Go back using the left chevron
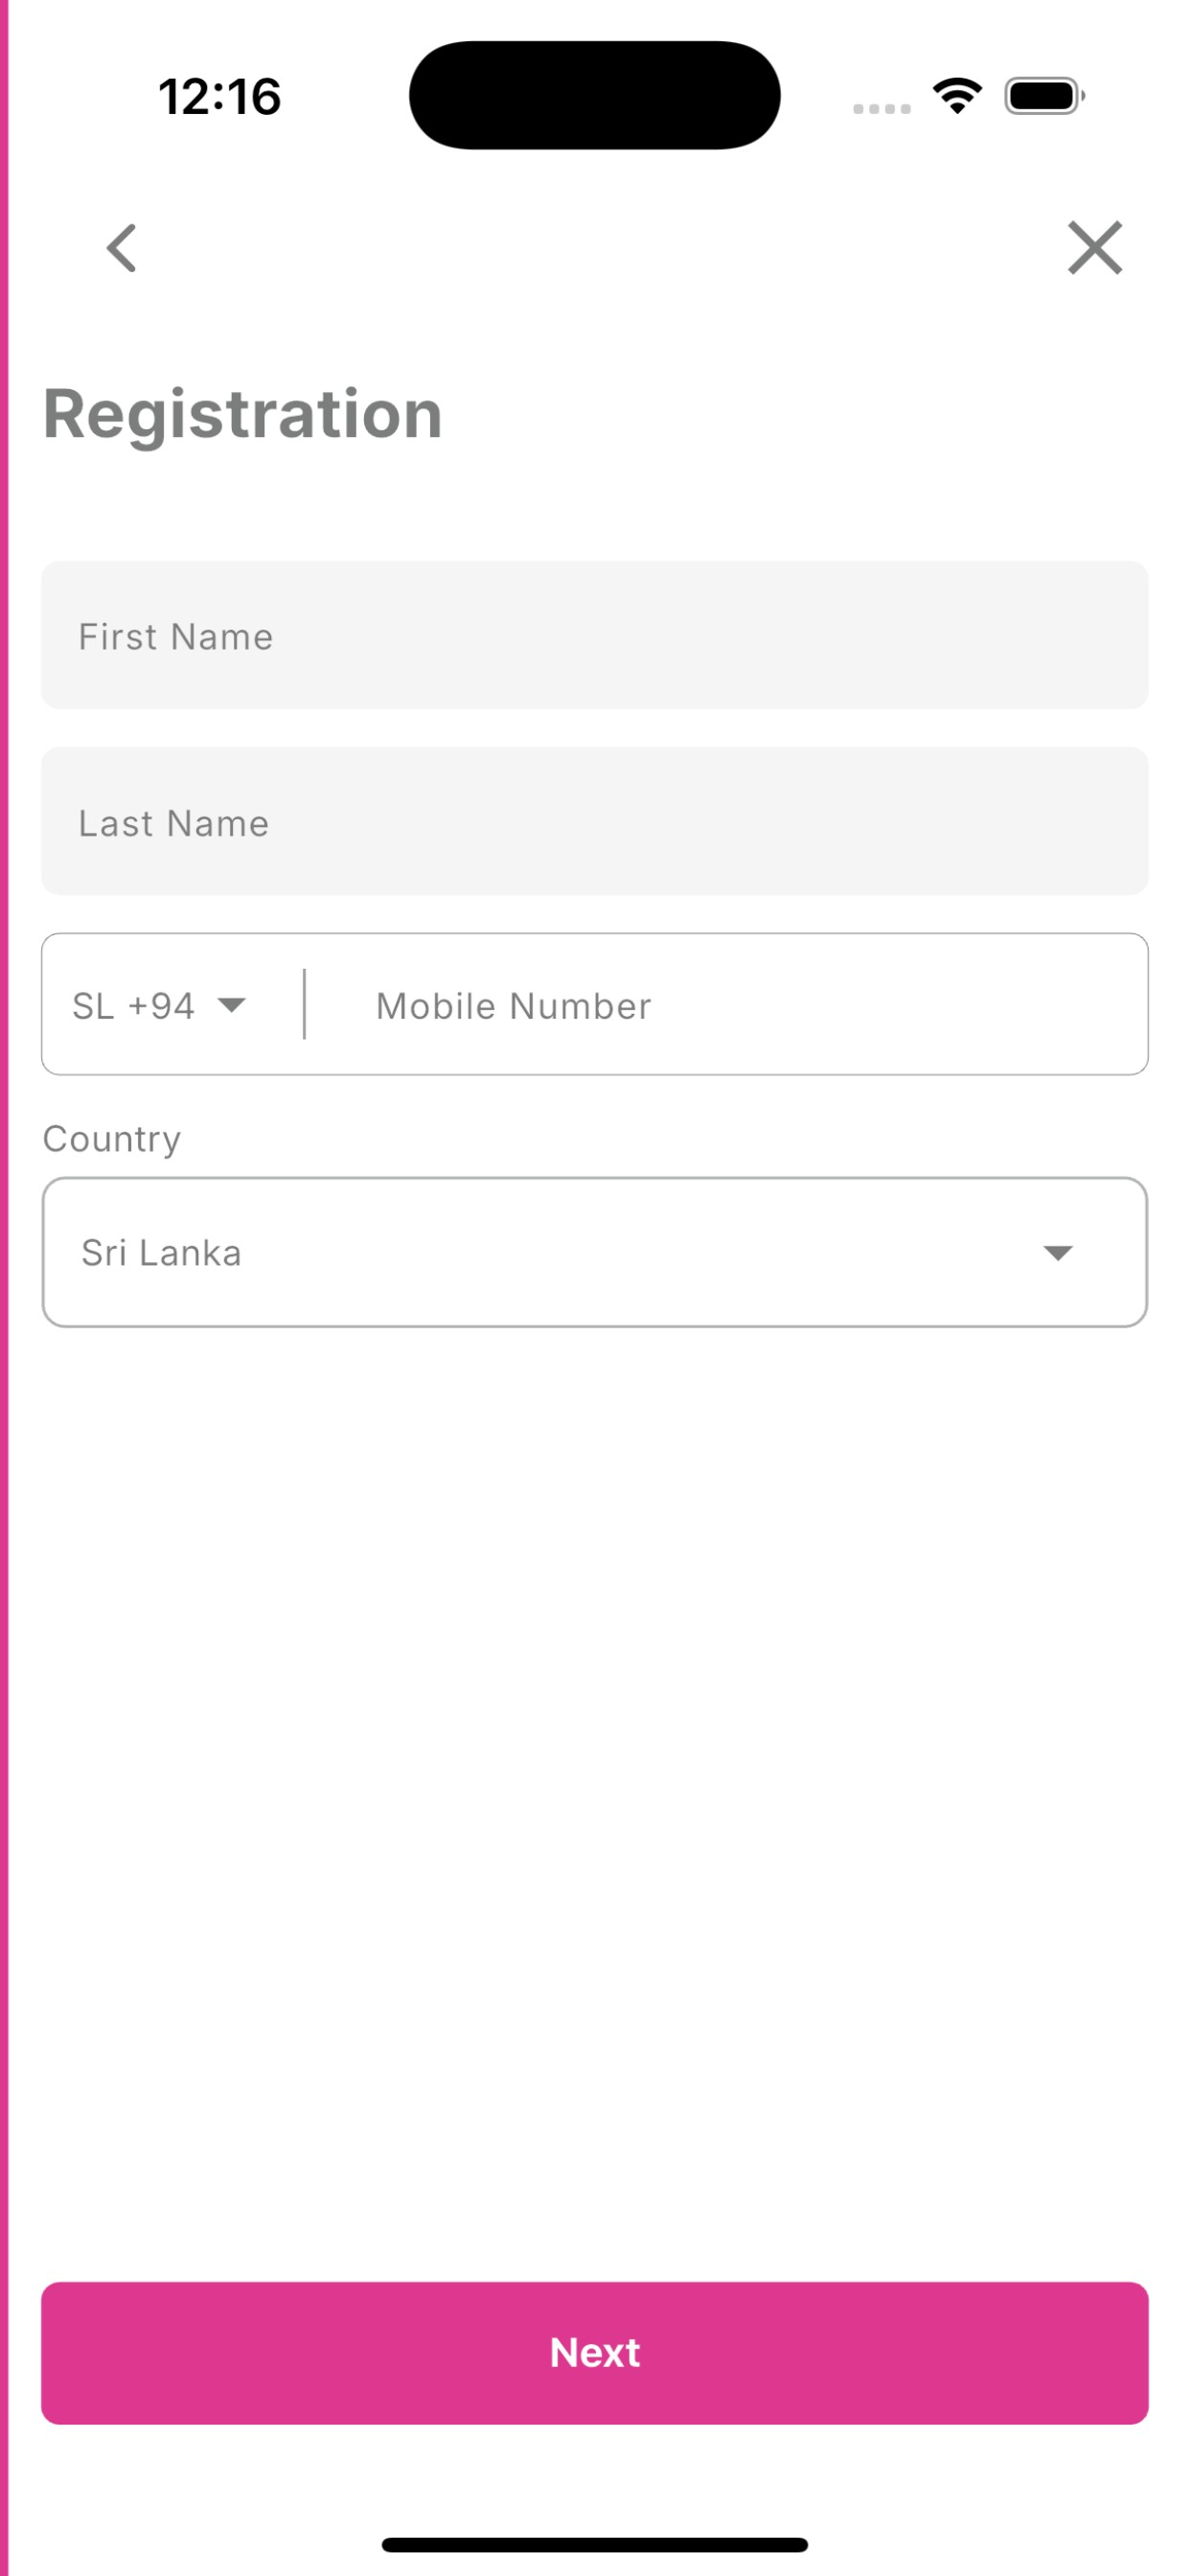 click(x=122, y=248)
